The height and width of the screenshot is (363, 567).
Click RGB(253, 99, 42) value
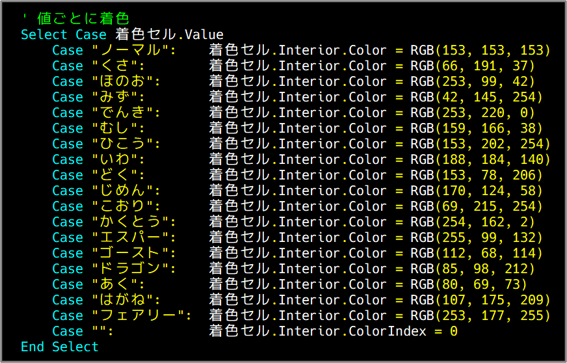tap(473, 81)
